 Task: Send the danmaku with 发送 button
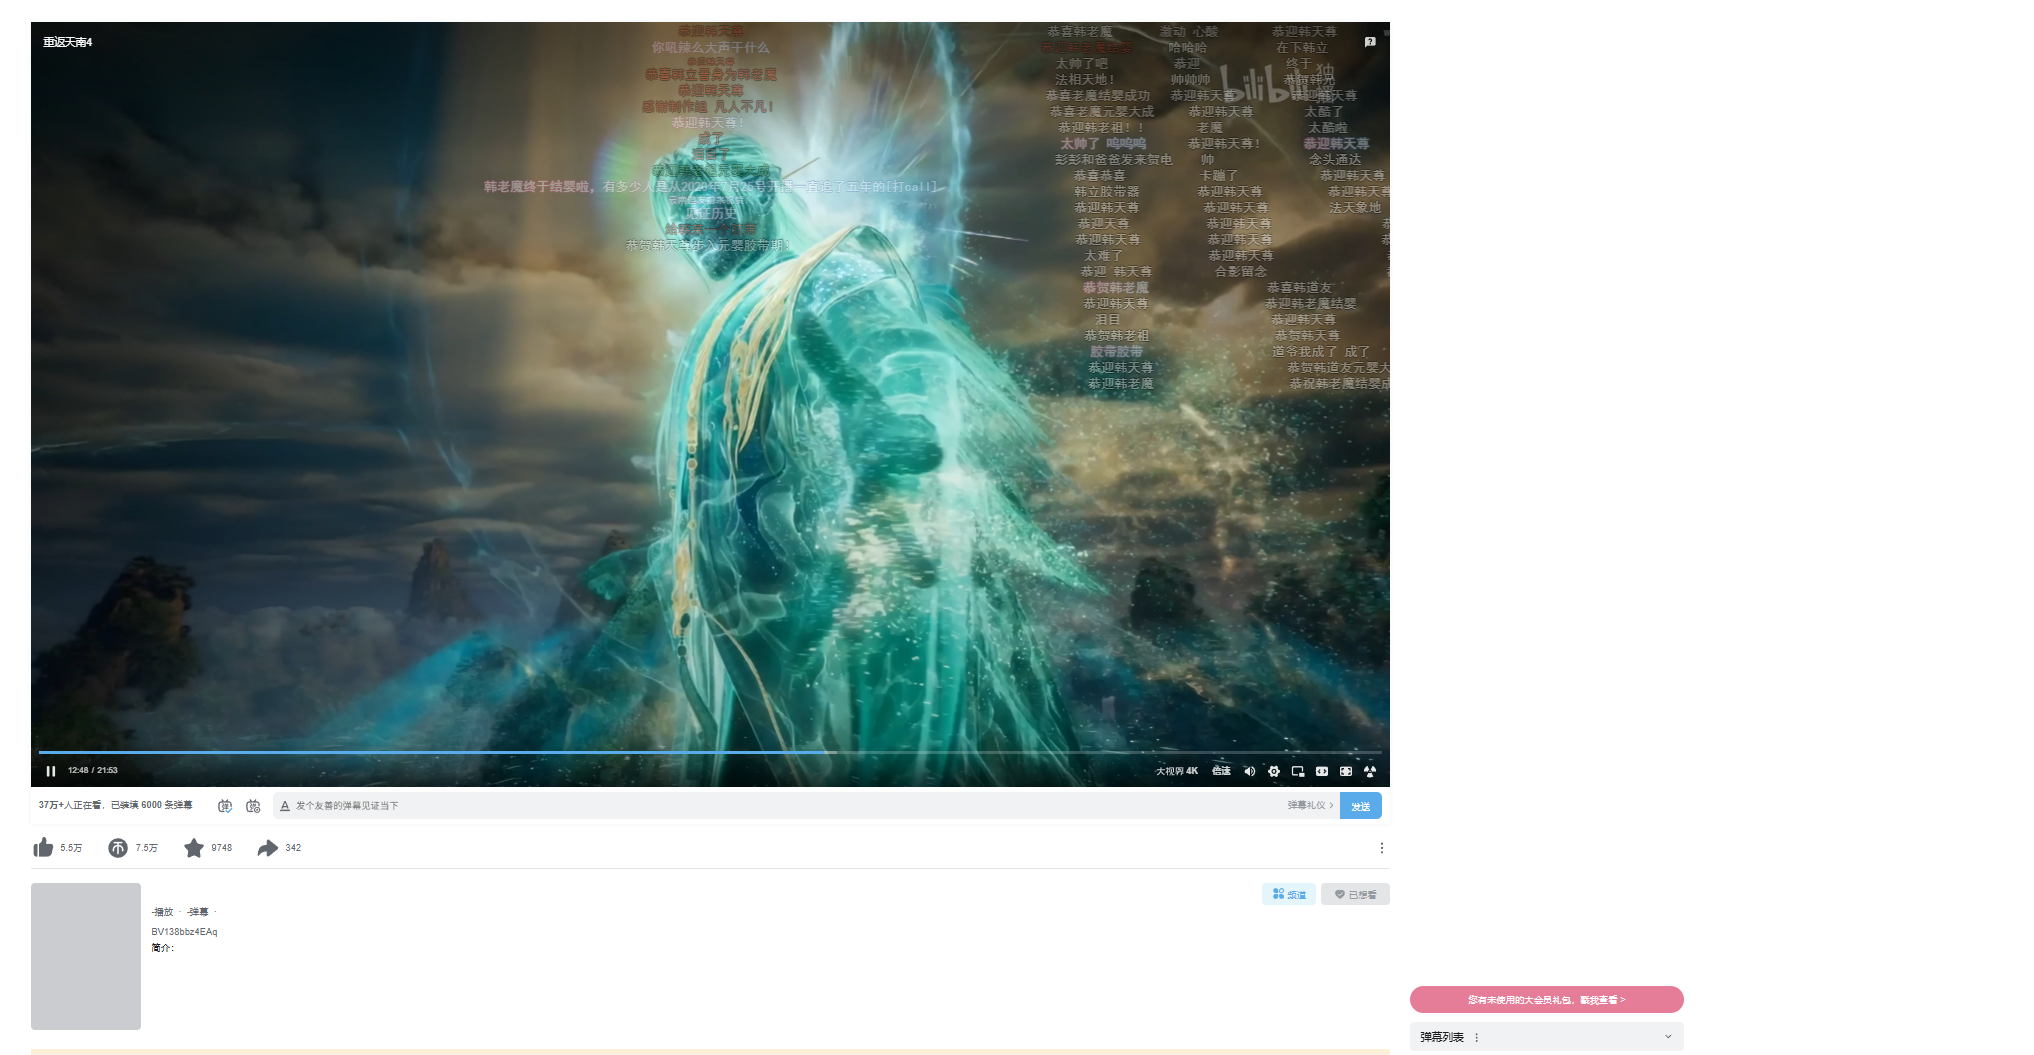tap(1361, 806)
